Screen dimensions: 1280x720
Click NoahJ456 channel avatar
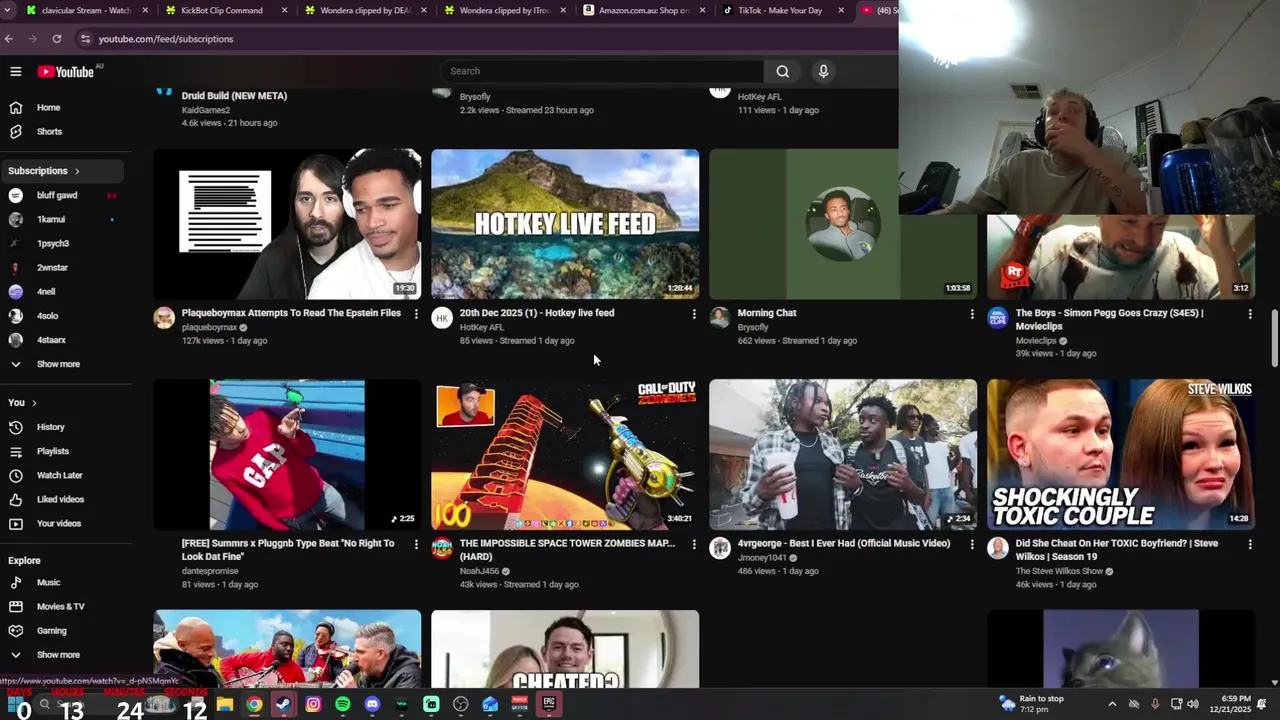tap(442, 548)
